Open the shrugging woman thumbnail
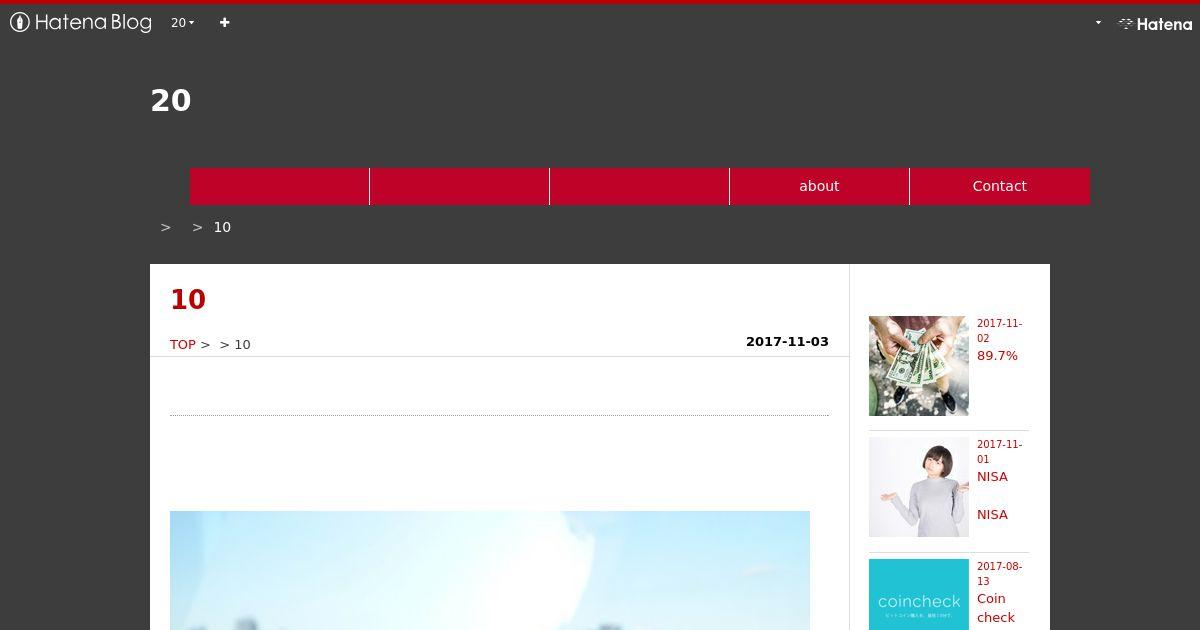Screen dimensions: 1200x630 919,487
